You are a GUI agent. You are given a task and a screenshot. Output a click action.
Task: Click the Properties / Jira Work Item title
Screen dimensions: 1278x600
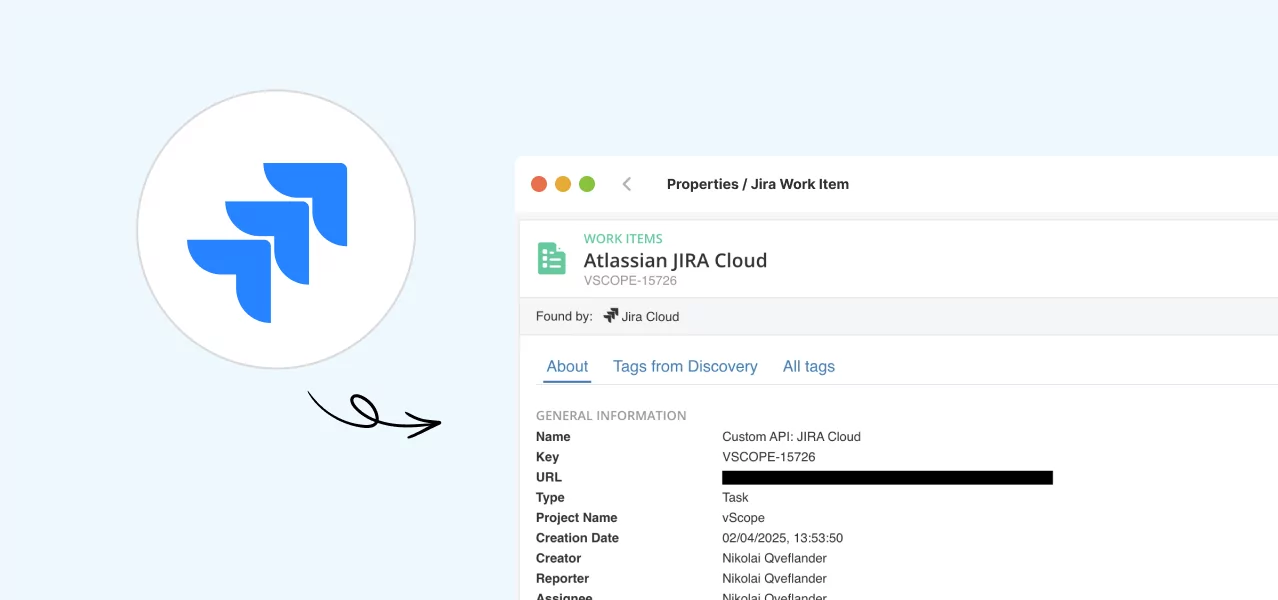[758, 184]
